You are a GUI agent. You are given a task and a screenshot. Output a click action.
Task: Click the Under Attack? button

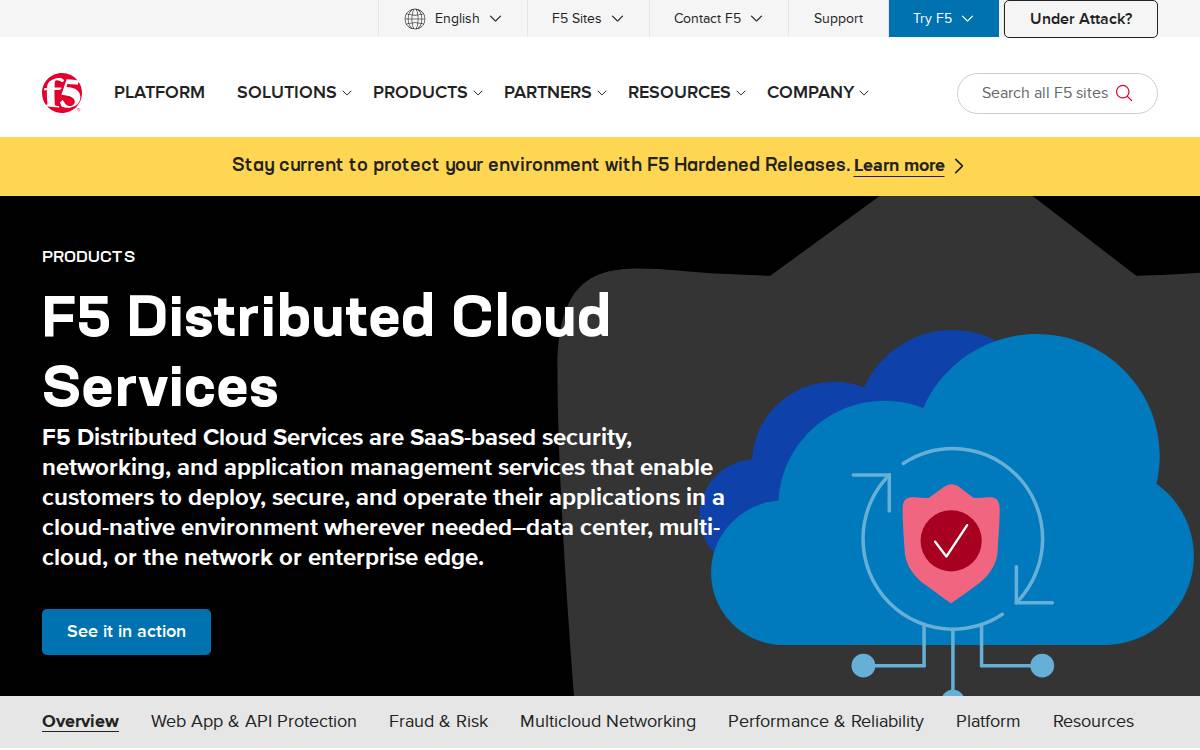tap(1081, 18)
